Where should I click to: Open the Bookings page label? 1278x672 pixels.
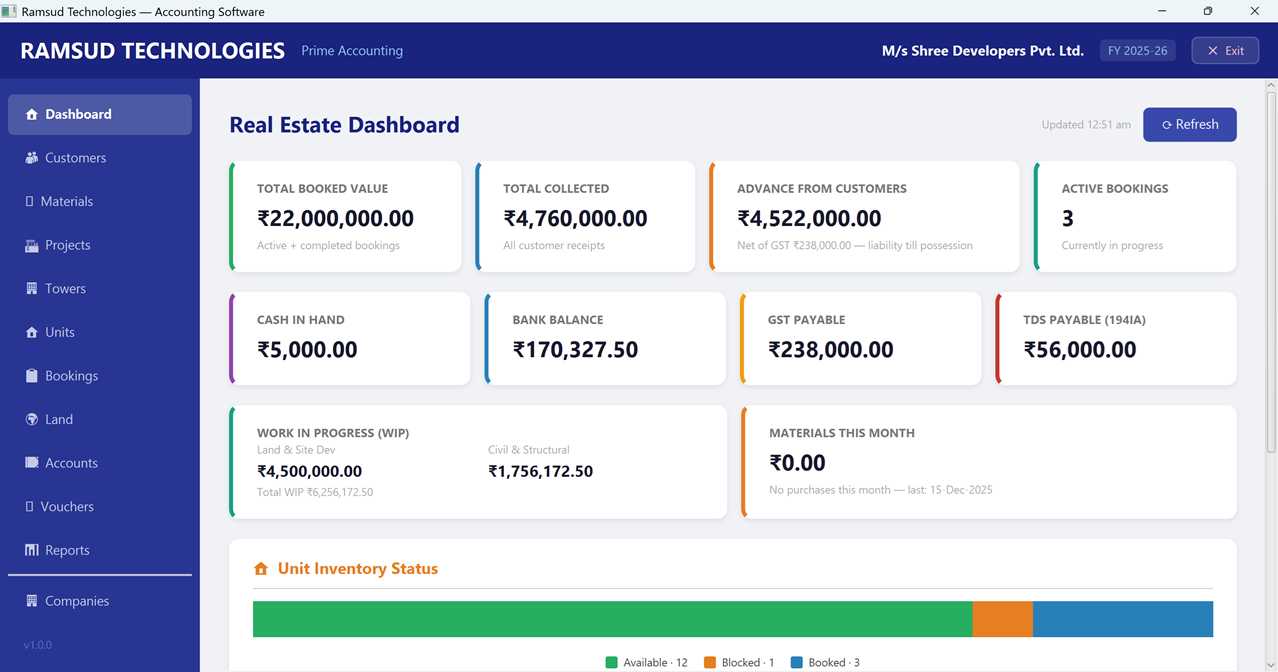[x=71, y=376]
